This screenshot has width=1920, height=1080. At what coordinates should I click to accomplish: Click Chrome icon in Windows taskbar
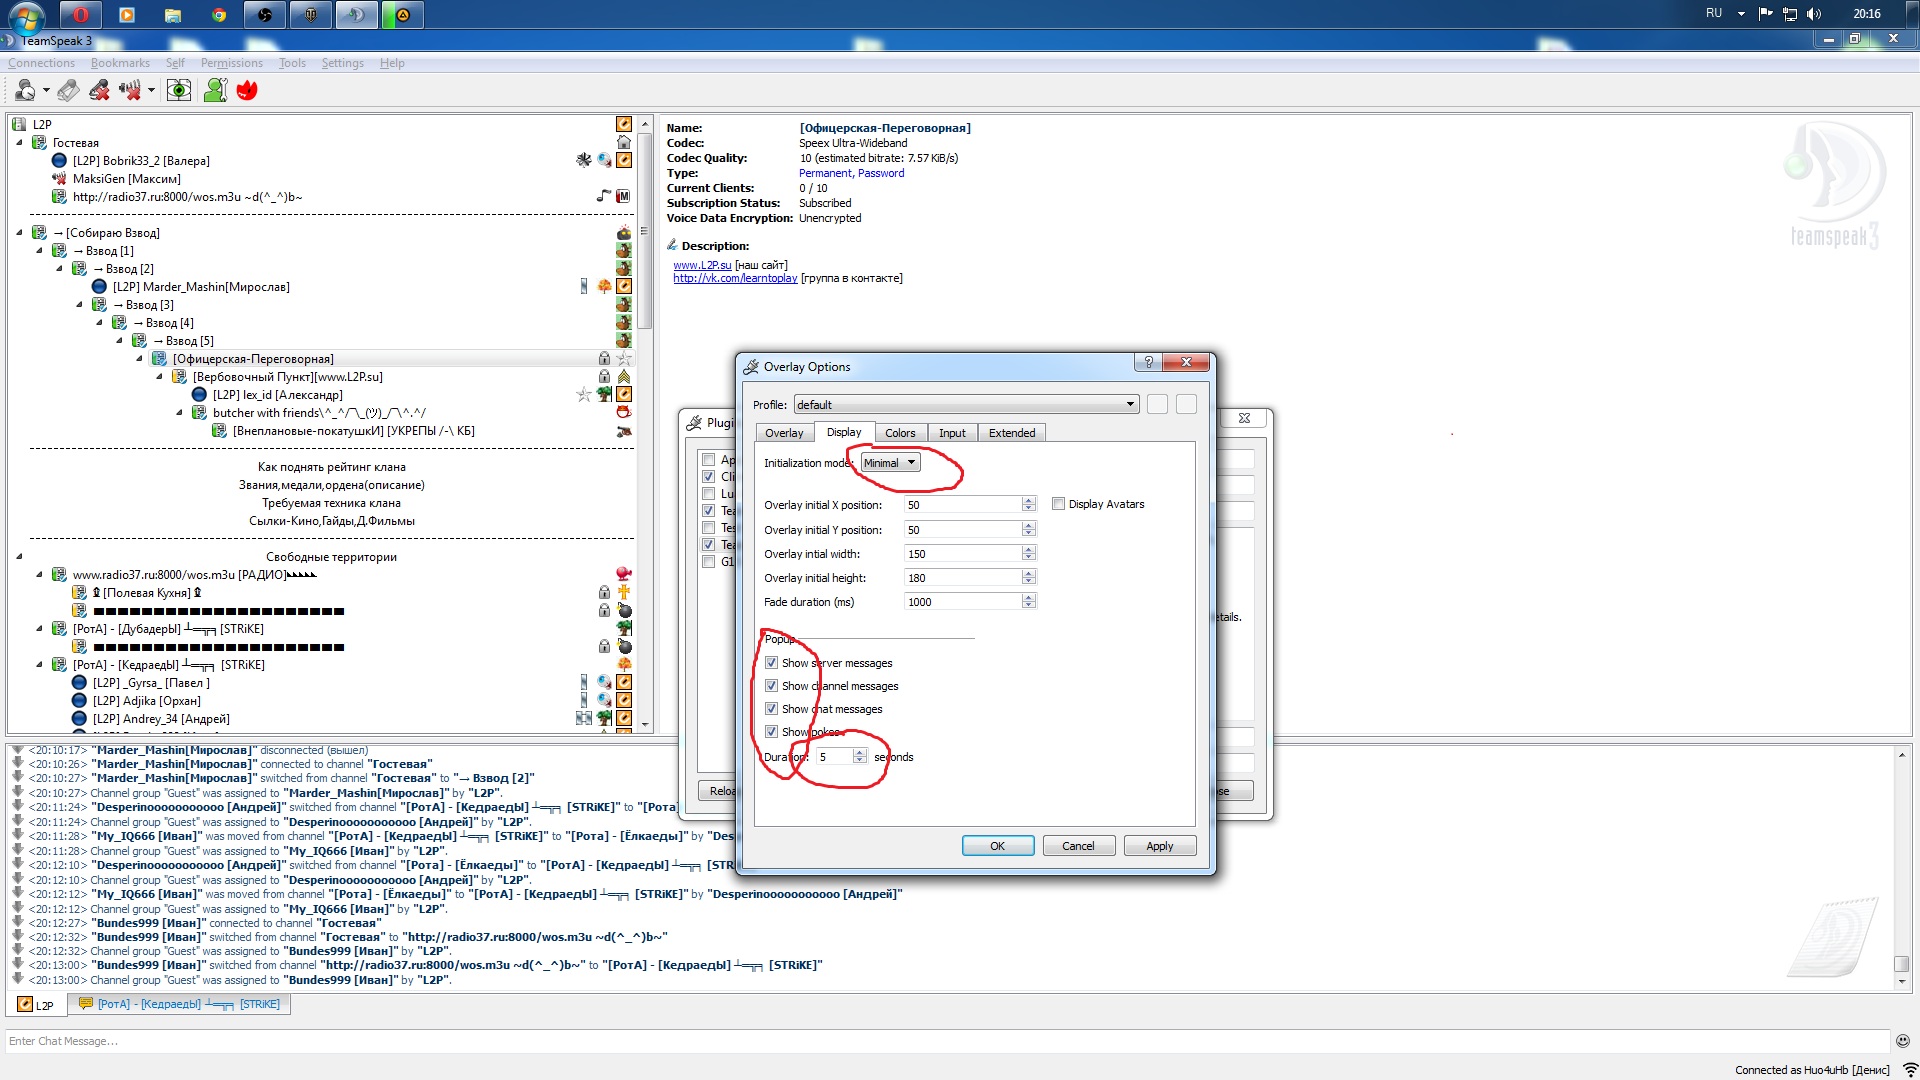coord(219,15)
